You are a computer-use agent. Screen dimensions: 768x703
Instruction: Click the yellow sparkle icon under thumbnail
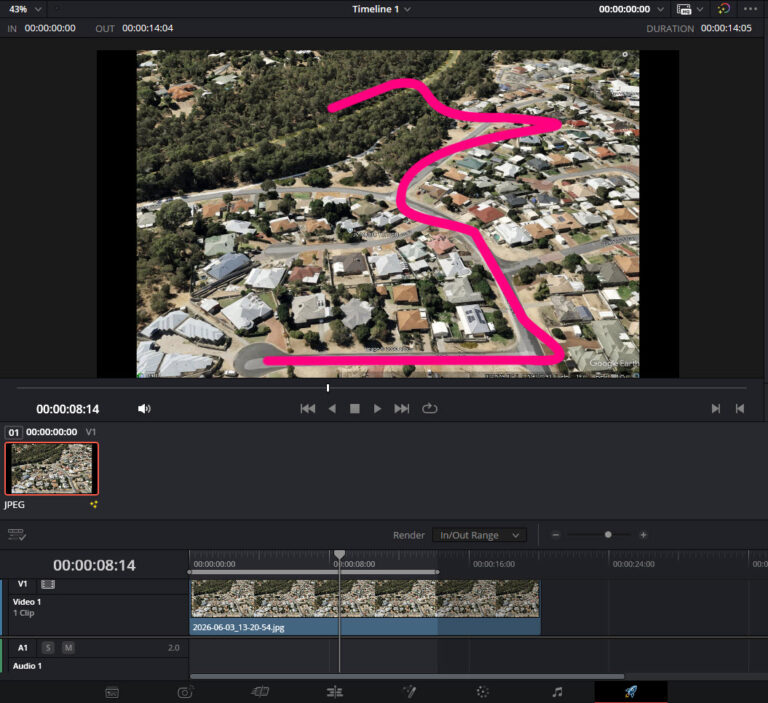94,505
